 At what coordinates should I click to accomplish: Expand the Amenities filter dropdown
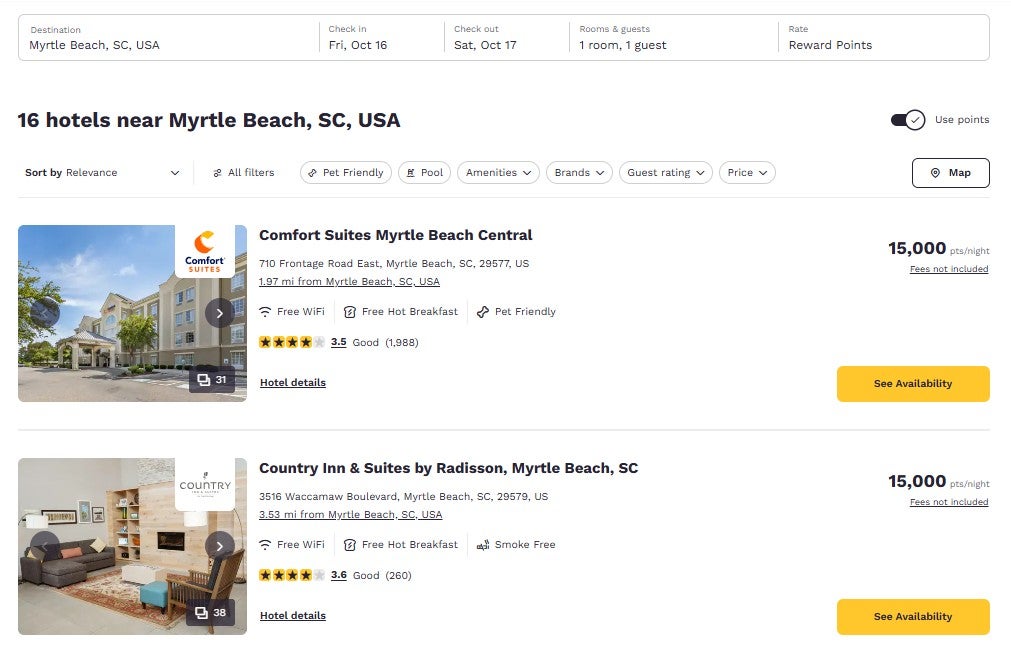498,173
